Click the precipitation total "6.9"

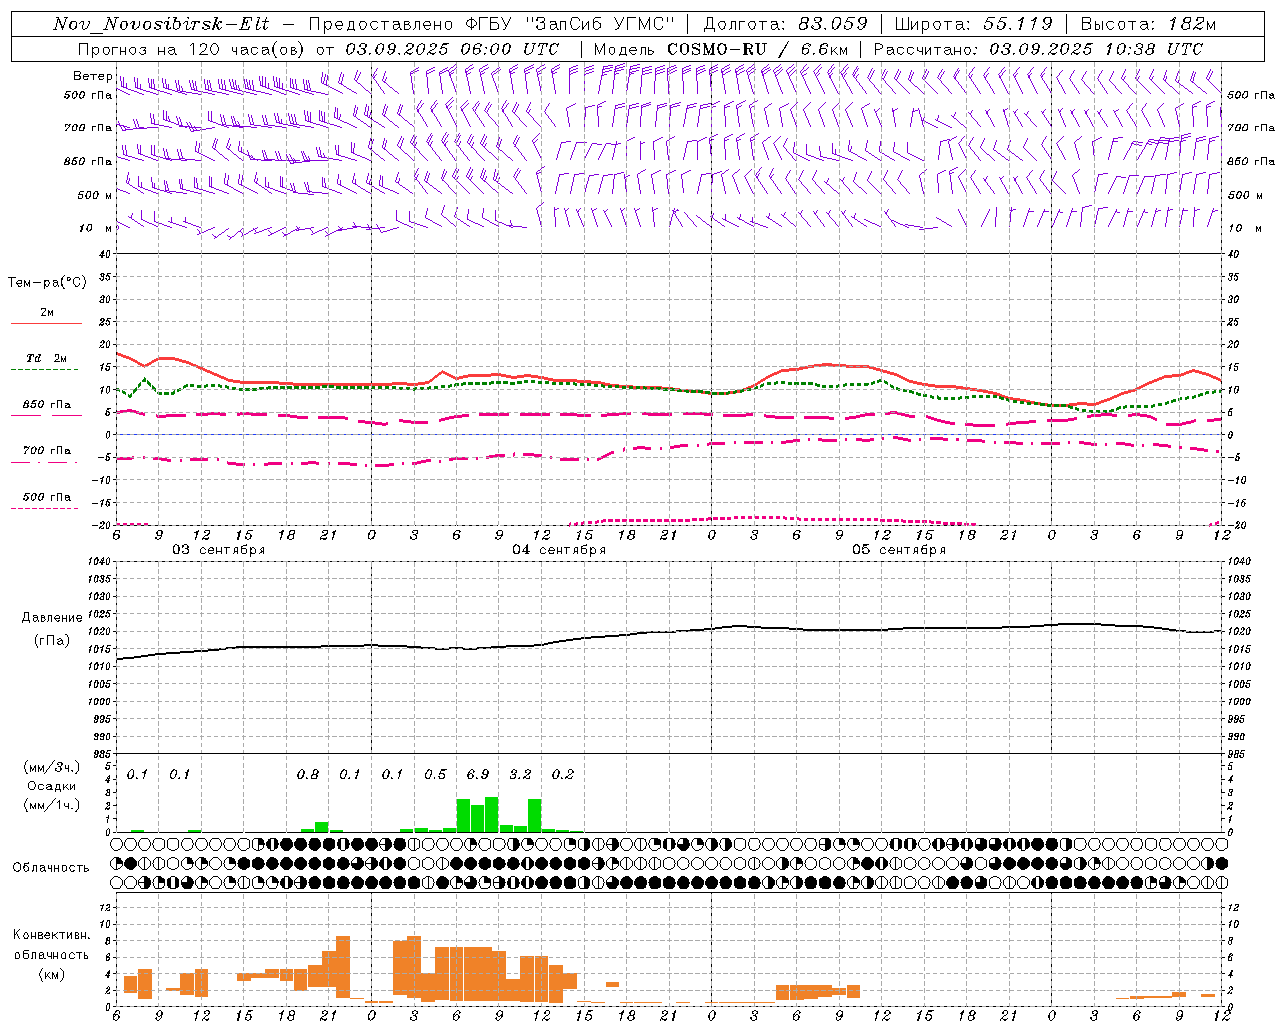click(478, 775)
